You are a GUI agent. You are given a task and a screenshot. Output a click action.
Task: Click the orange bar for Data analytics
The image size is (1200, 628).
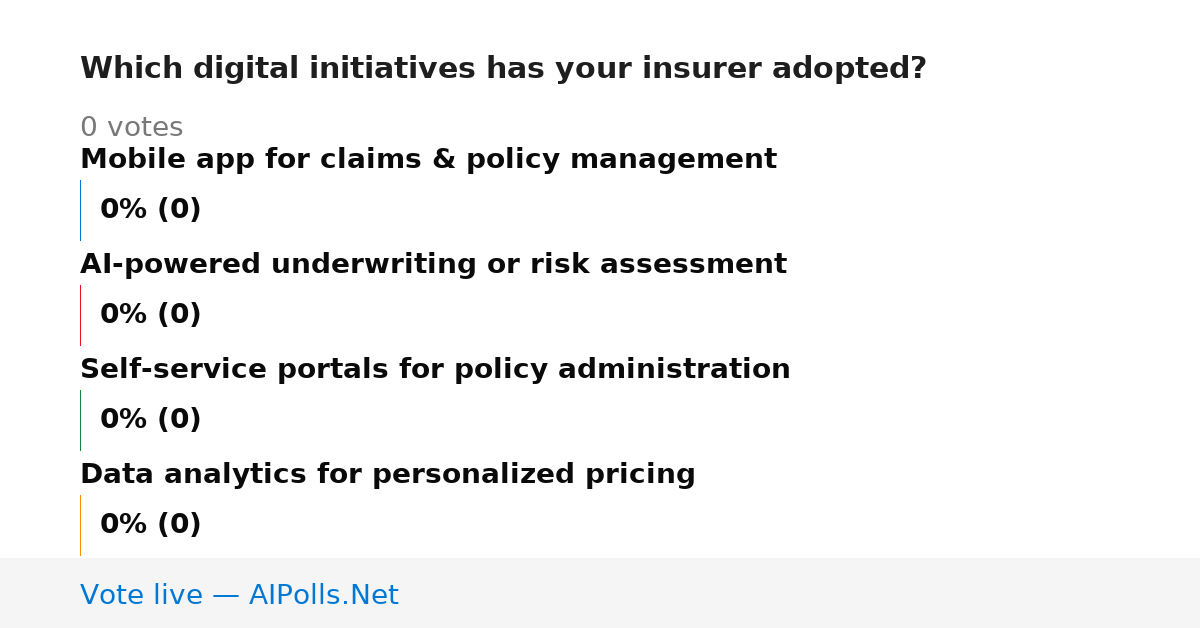tap(80, 525)
